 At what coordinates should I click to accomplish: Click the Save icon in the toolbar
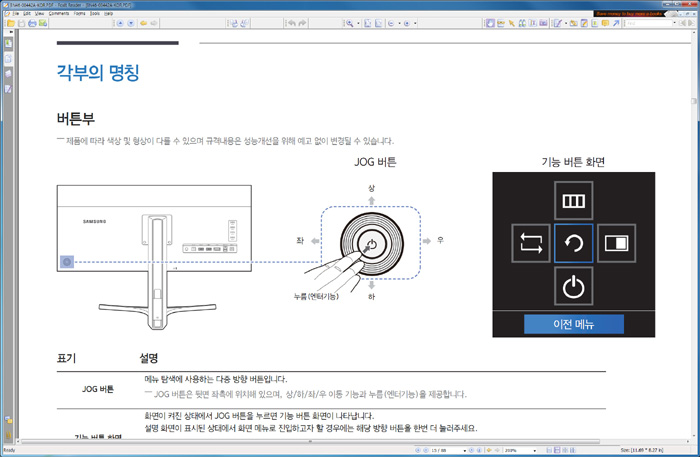coord(21,23)
